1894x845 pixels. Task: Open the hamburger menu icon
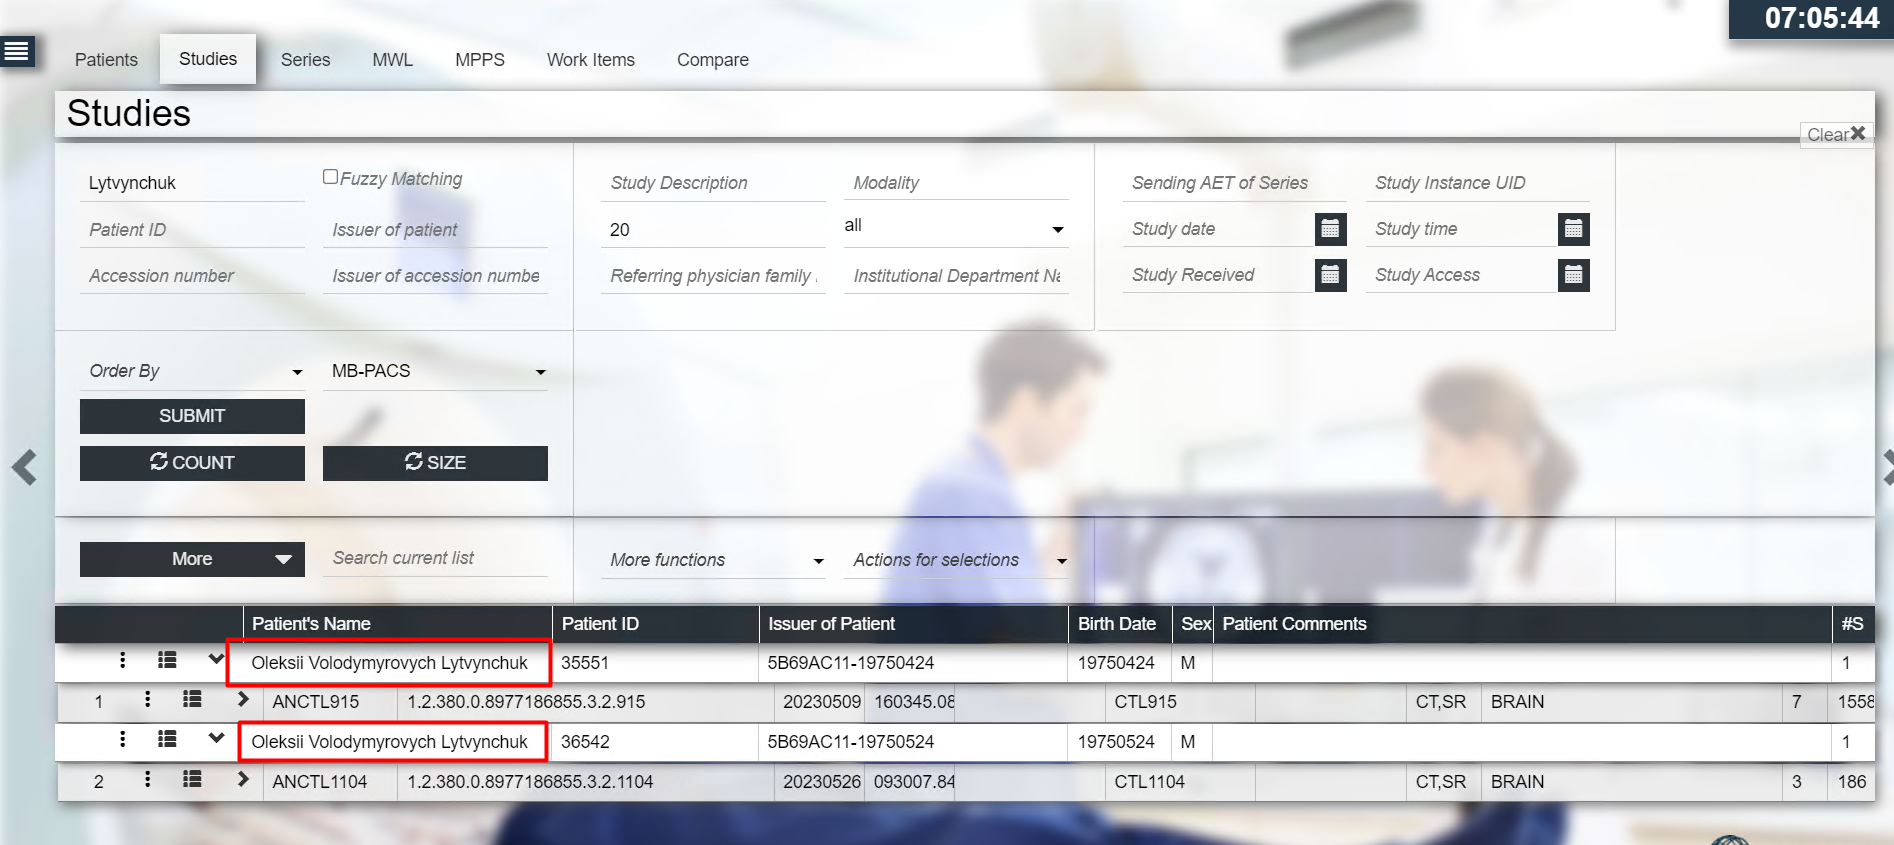click(x=17, y=51)
